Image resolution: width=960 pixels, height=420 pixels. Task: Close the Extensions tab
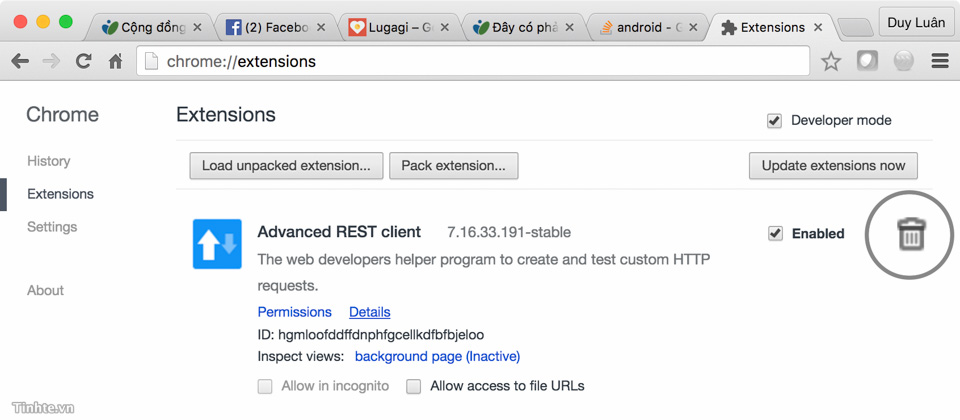coord(819,27)
